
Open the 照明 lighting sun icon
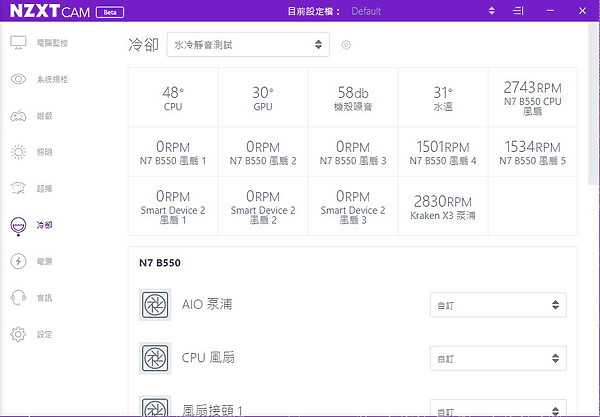pyautogui.click(x=18, y=152)
